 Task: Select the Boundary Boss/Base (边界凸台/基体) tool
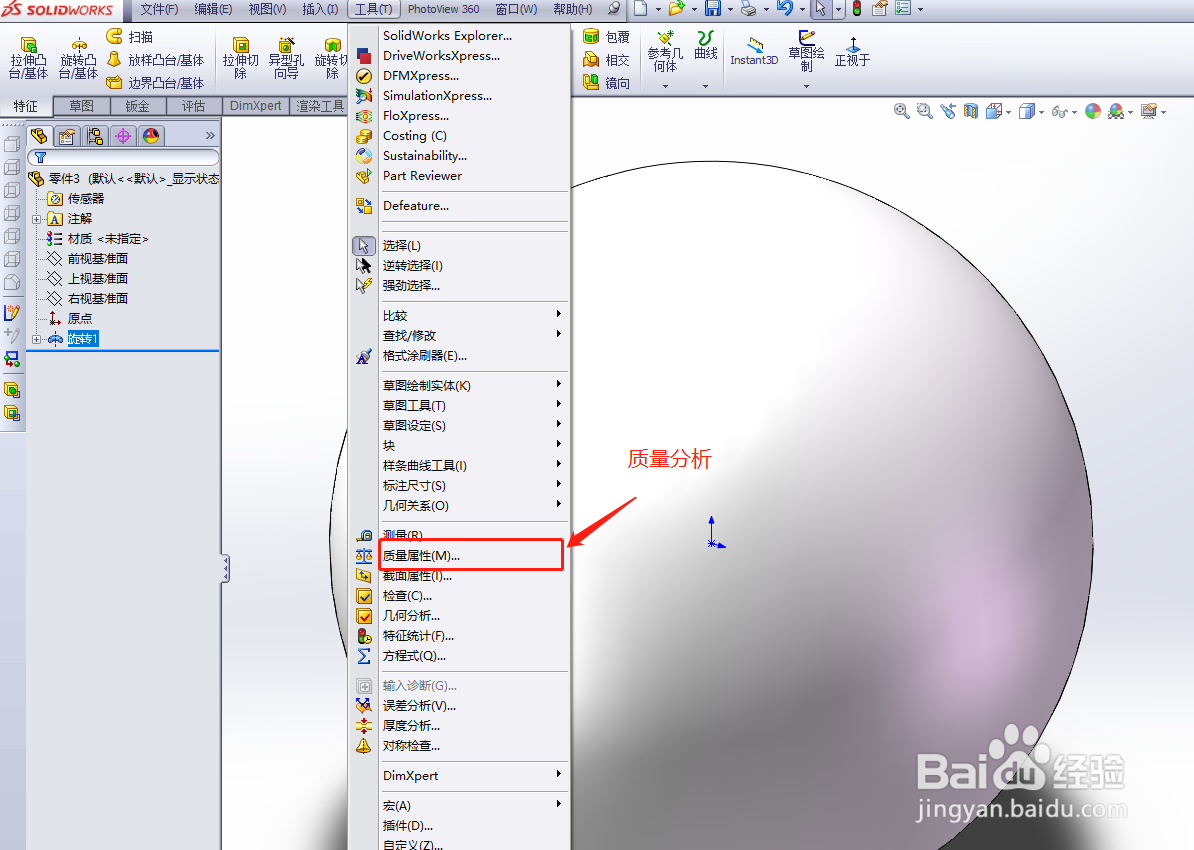155,82
